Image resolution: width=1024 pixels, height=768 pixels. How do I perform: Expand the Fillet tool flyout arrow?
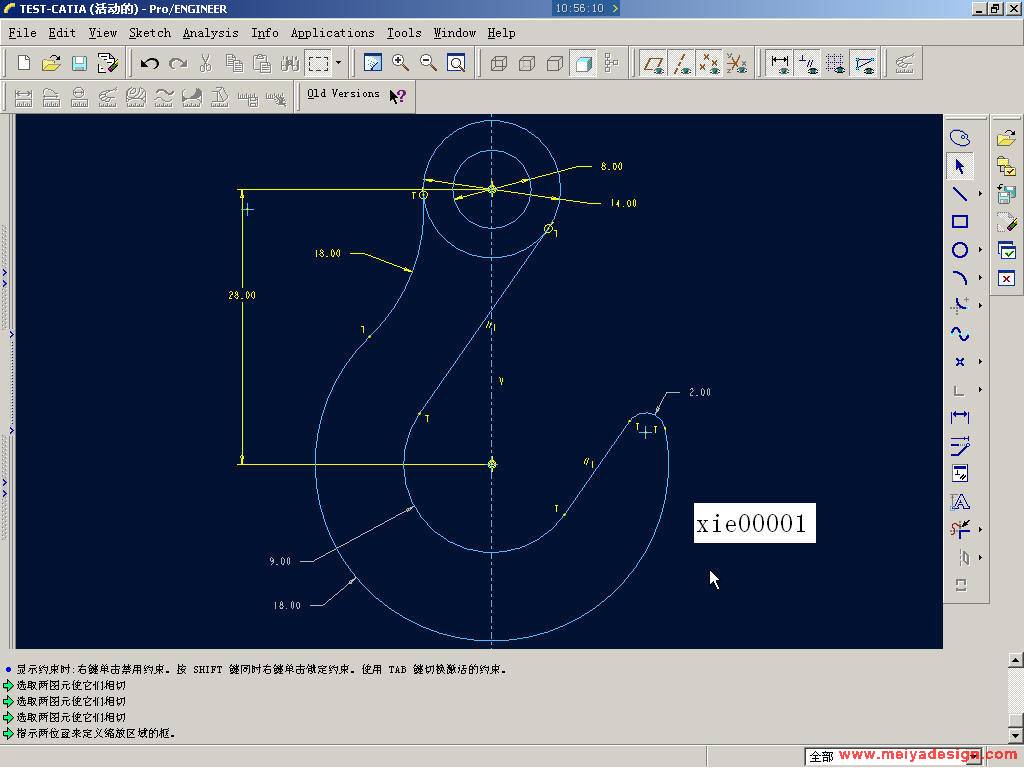coord(980,306)
